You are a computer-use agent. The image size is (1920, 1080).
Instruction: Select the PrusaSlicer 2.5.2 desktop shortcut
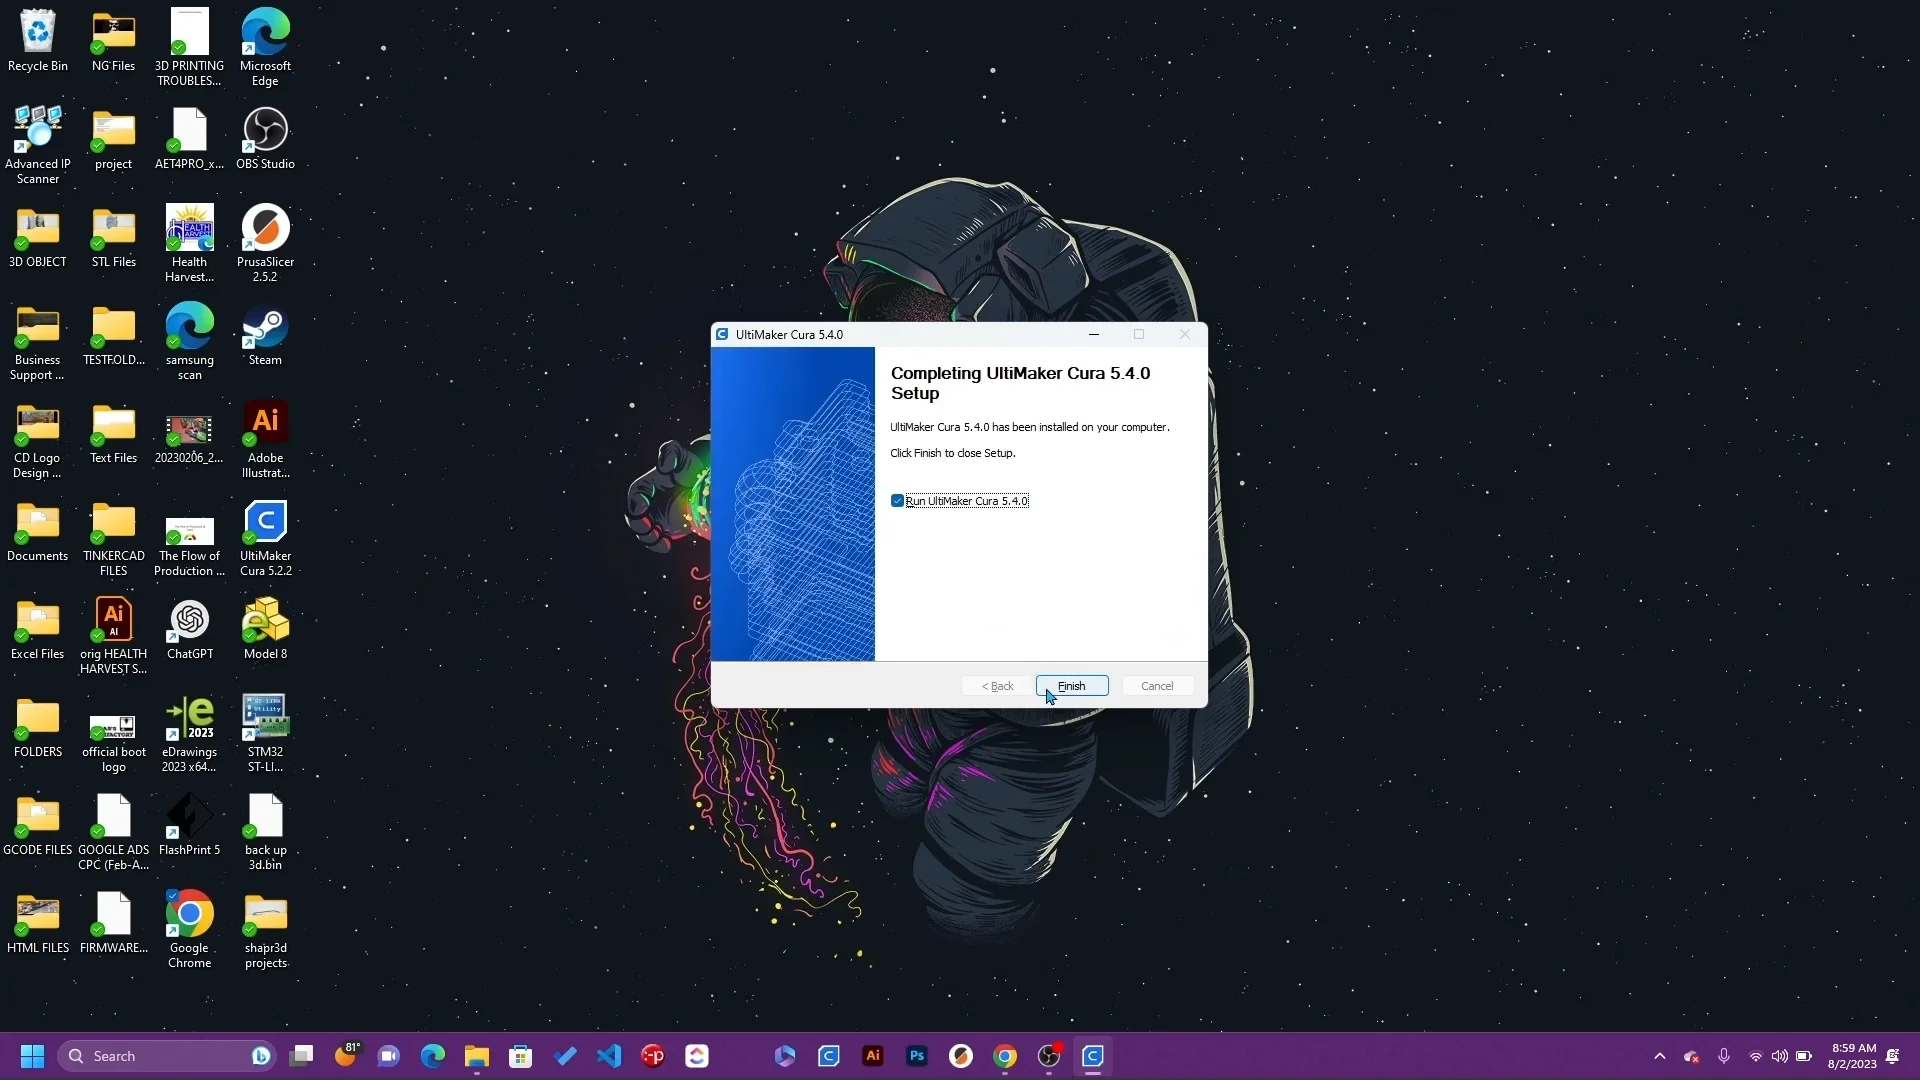[265, 243]
